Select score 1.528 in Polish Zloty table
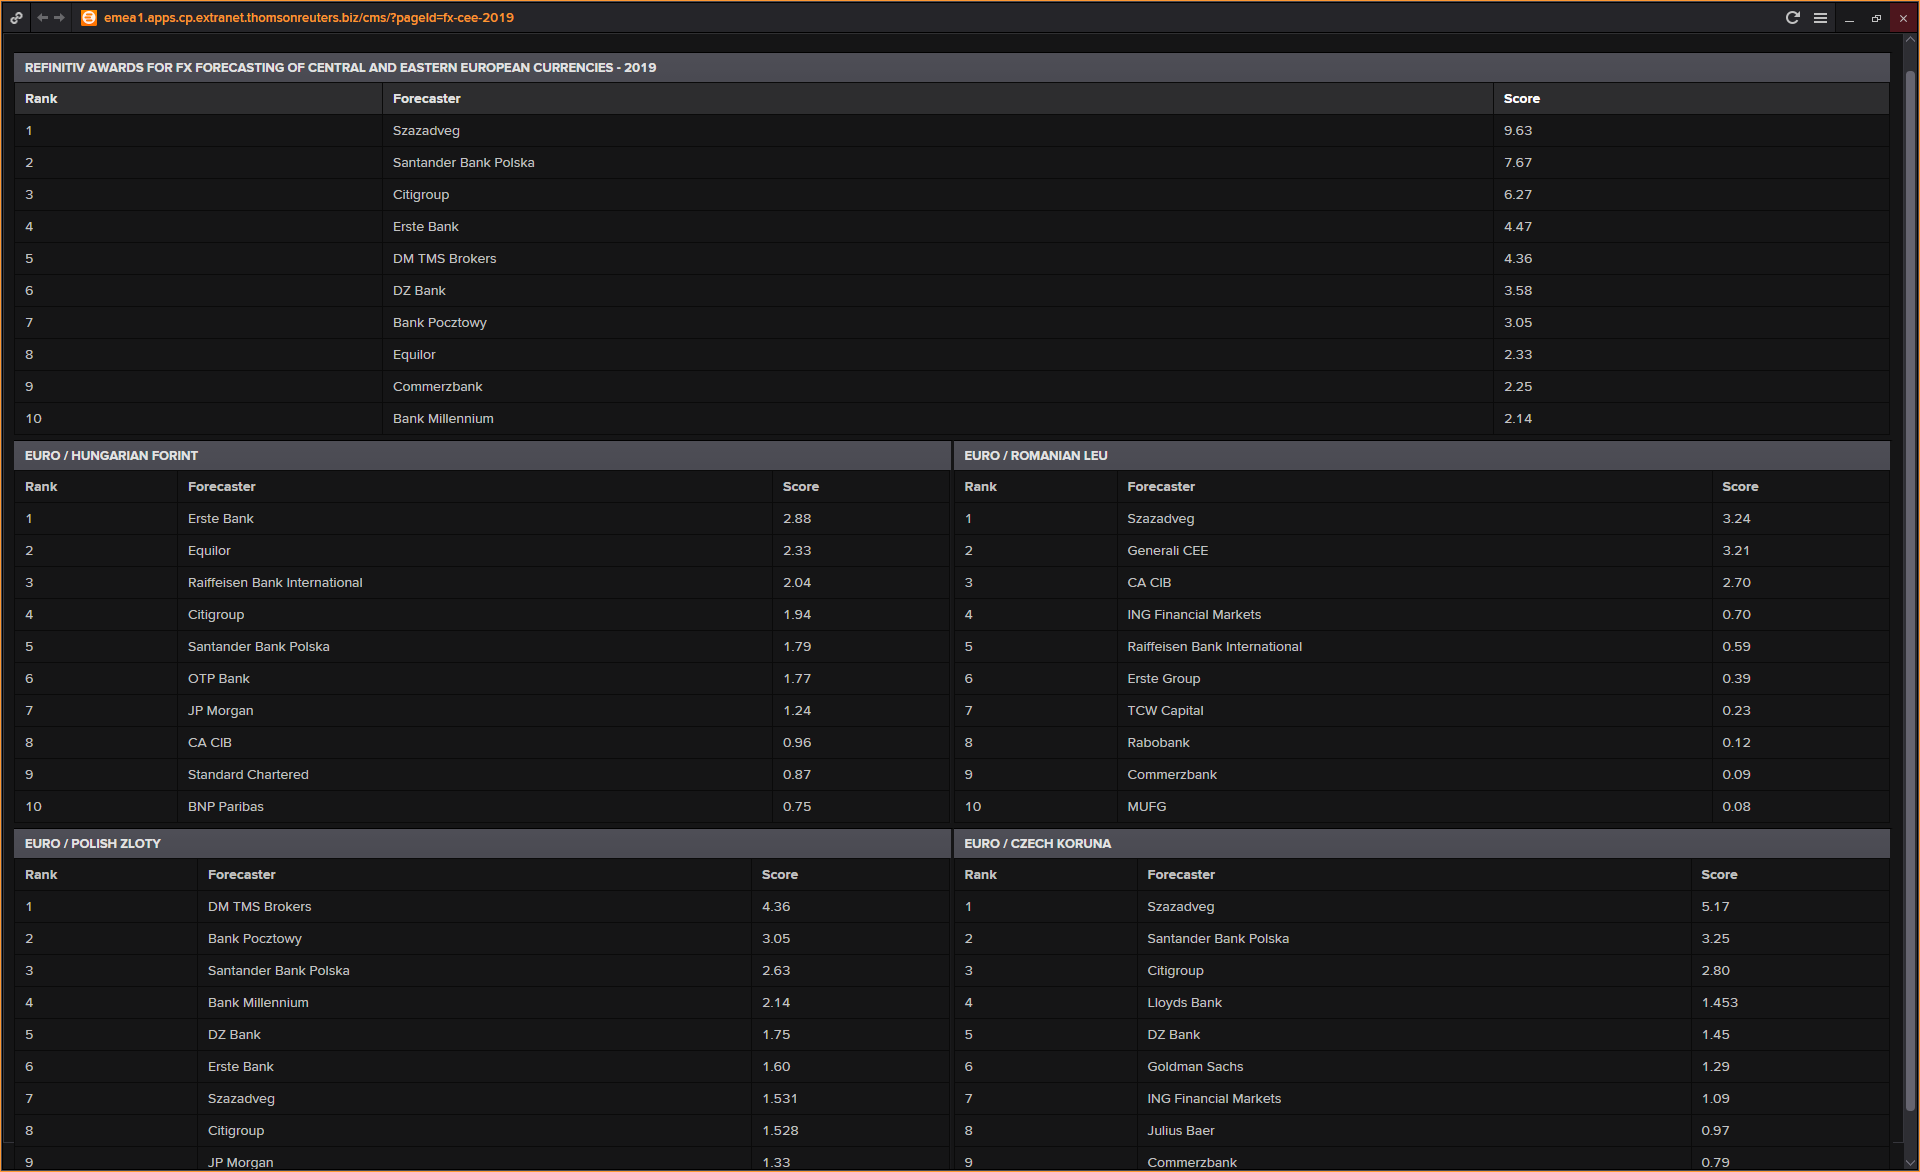 pyautogui.click(x=780, y=1131)
